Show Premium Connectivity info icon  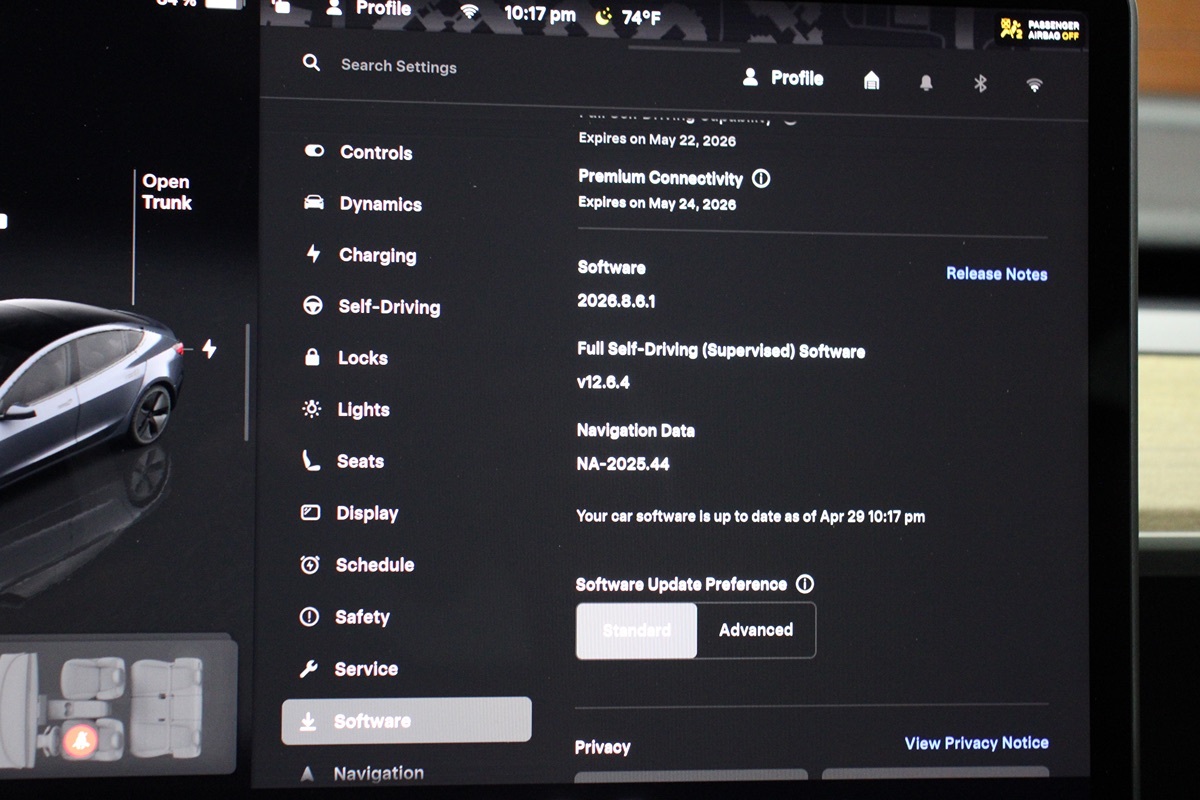[761, 179]
